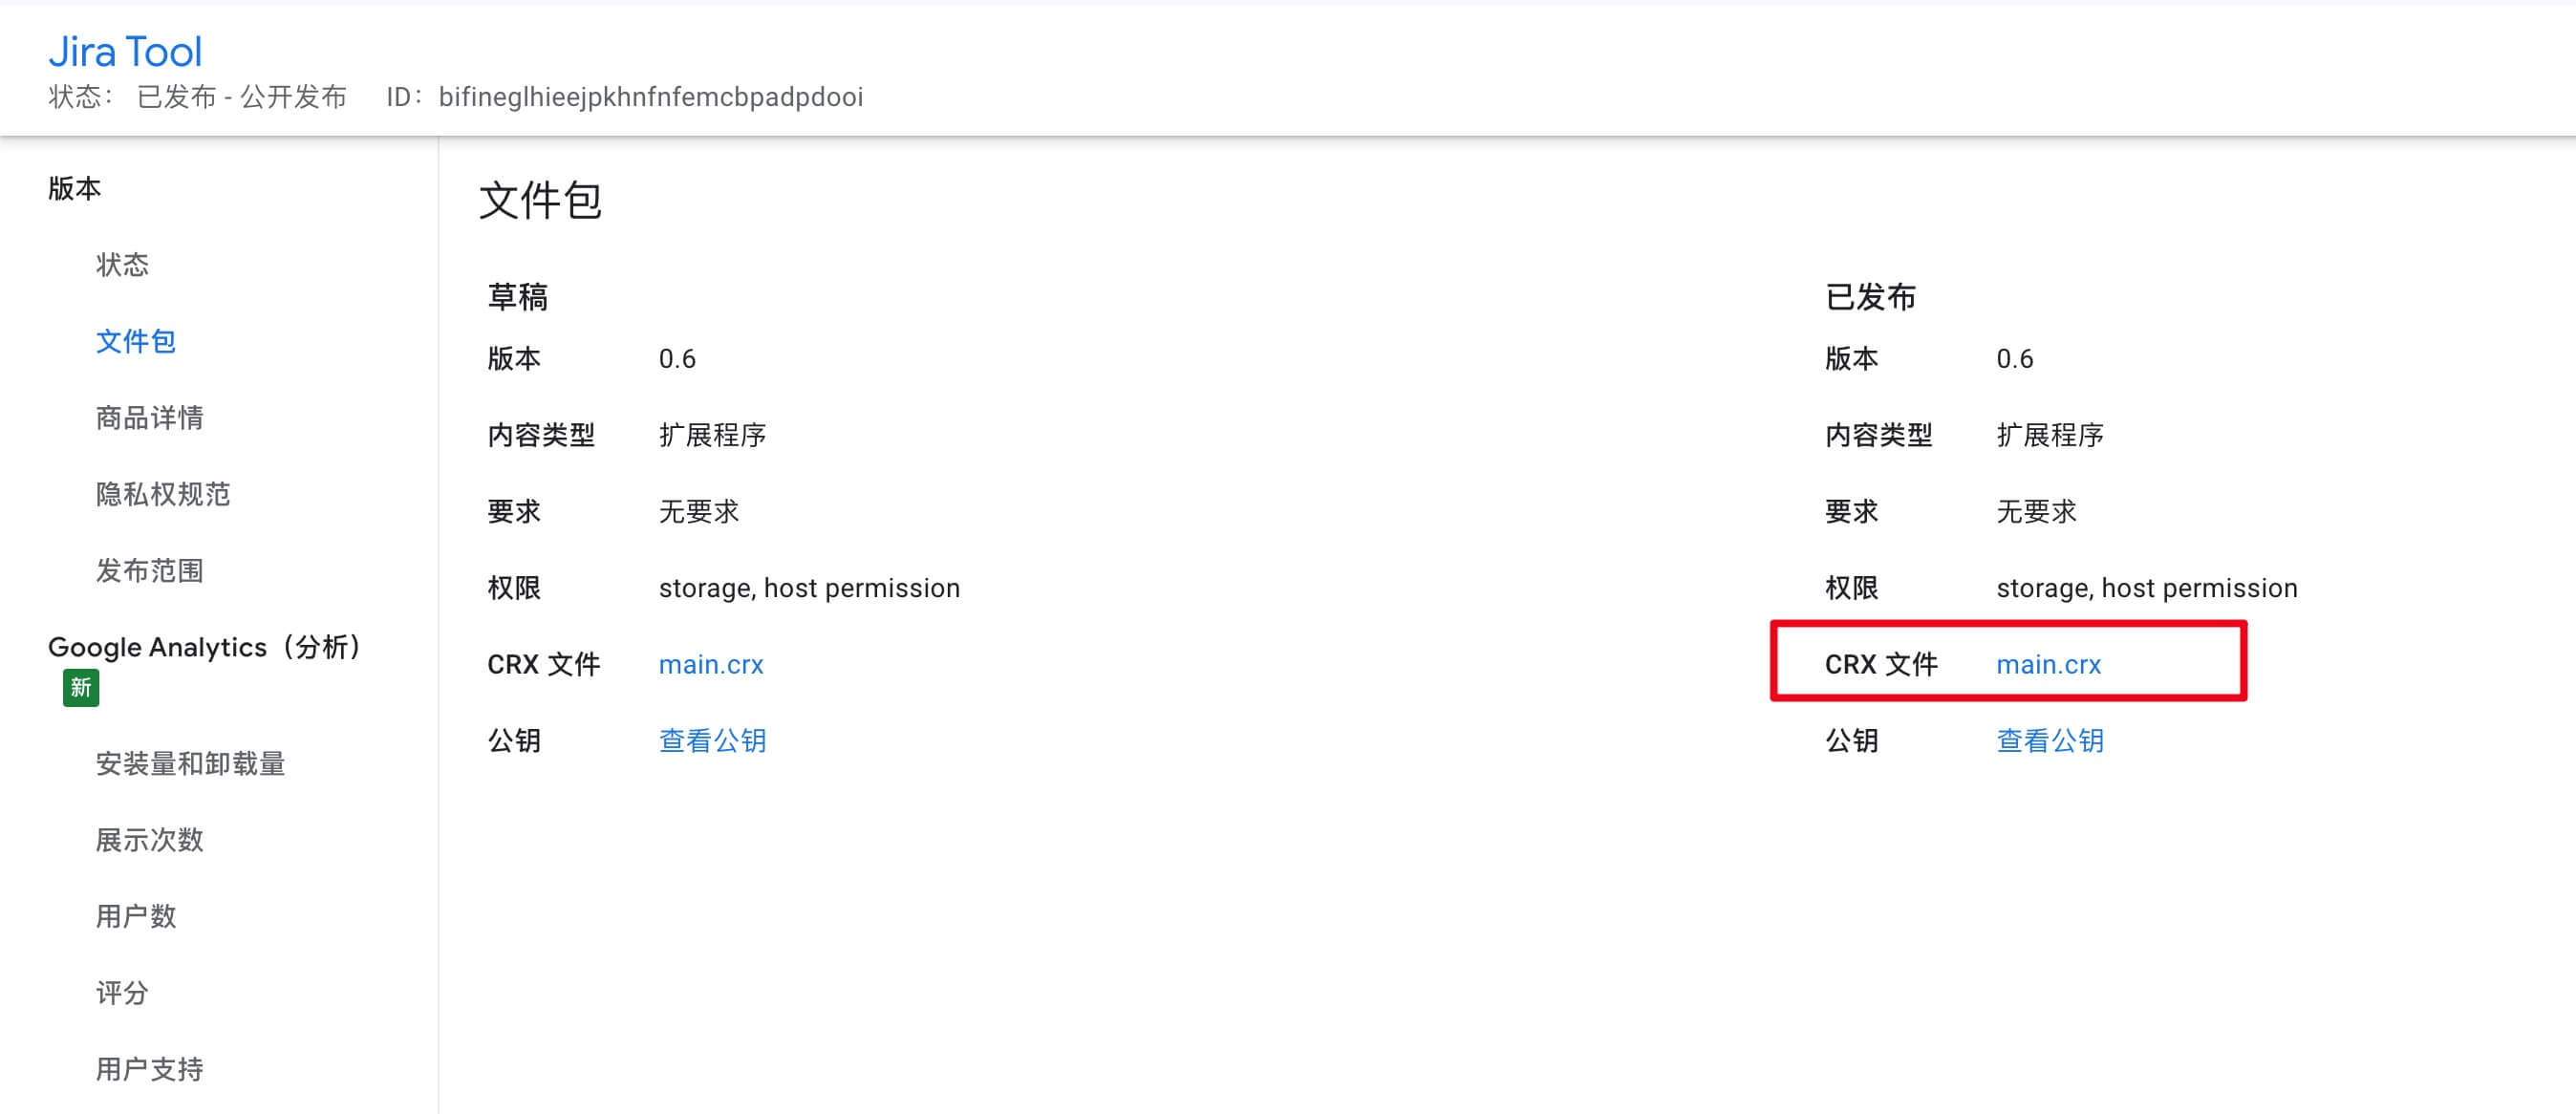Select 状态 in the sidebar
The width and height of the screenshot is (2576, 1114).
click(x=122, y=264)
